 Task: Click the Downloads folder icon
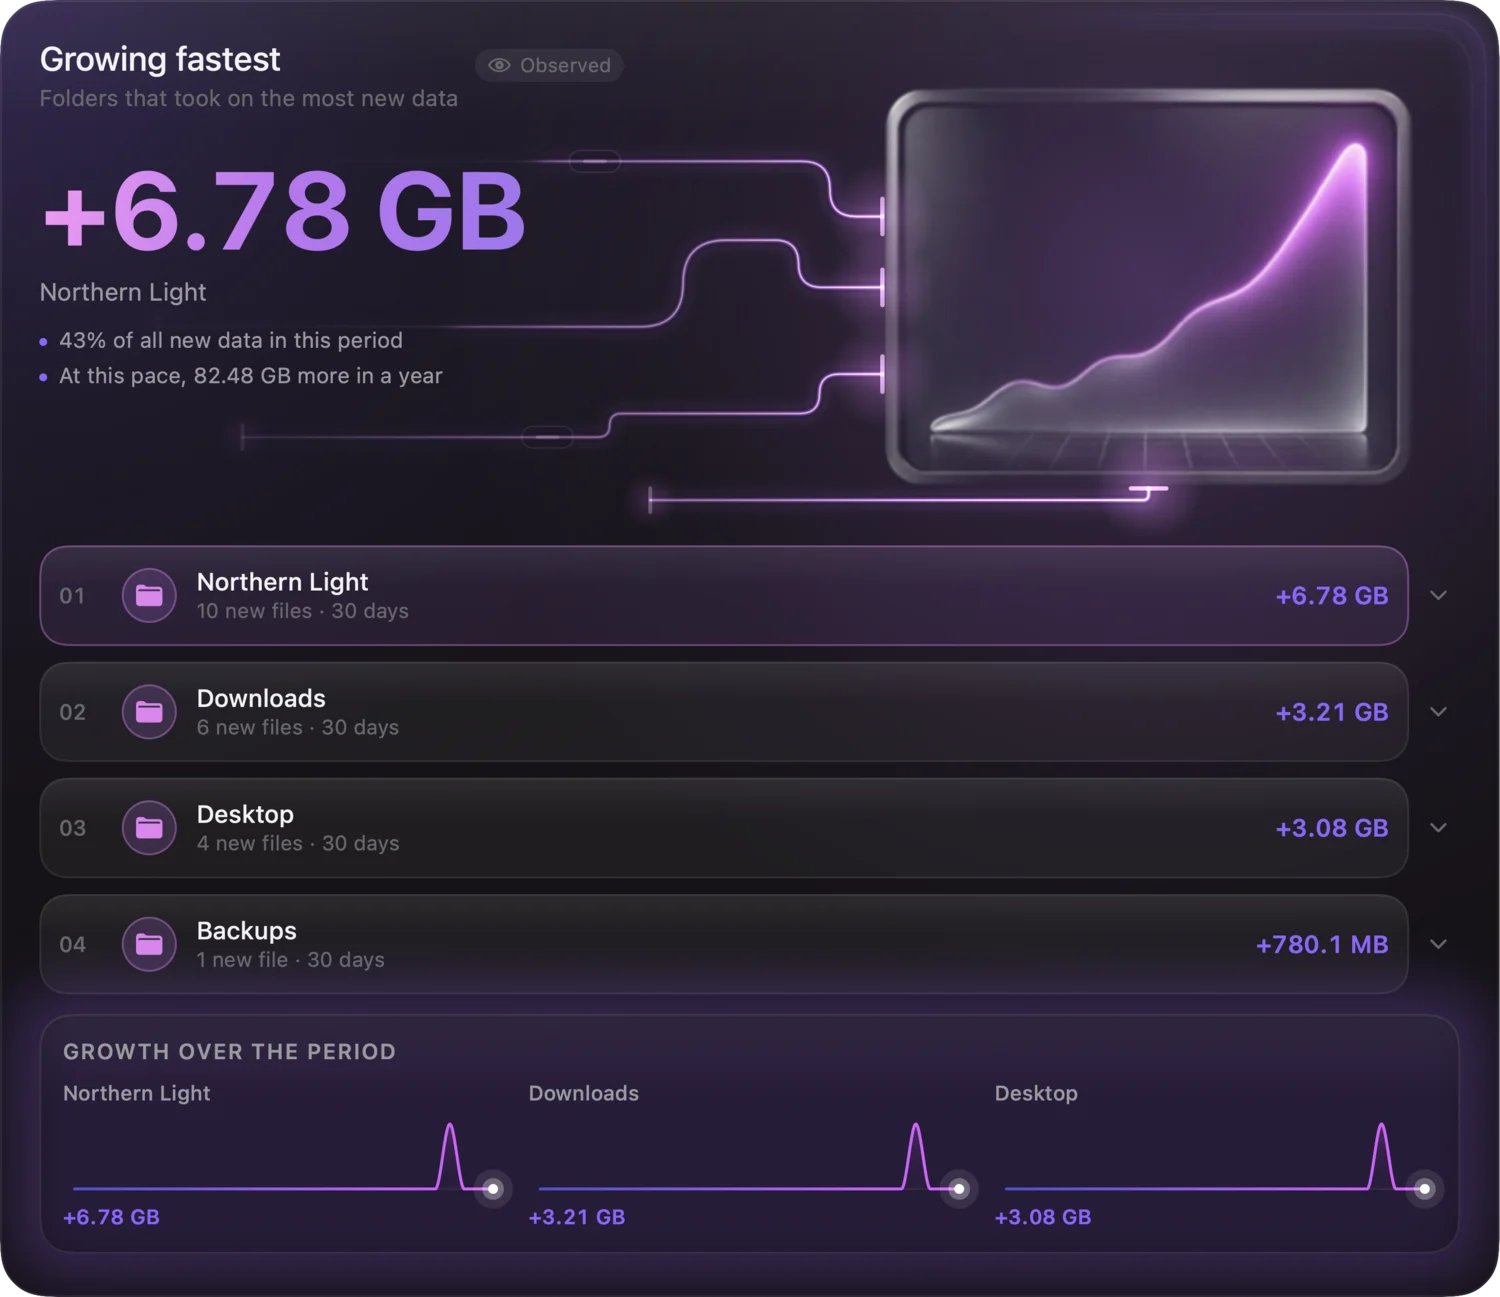pos(149,712)
